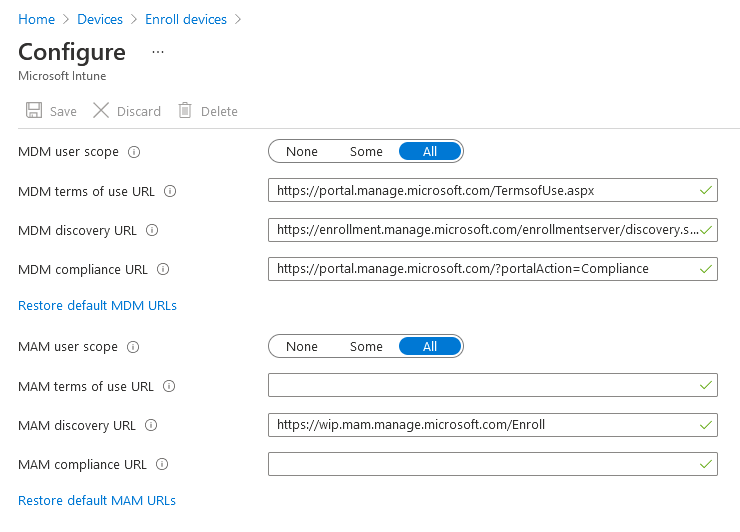The height and width of the screenshot is (532, 740).
Task: Click the Save disk icon
Action: 34,111
